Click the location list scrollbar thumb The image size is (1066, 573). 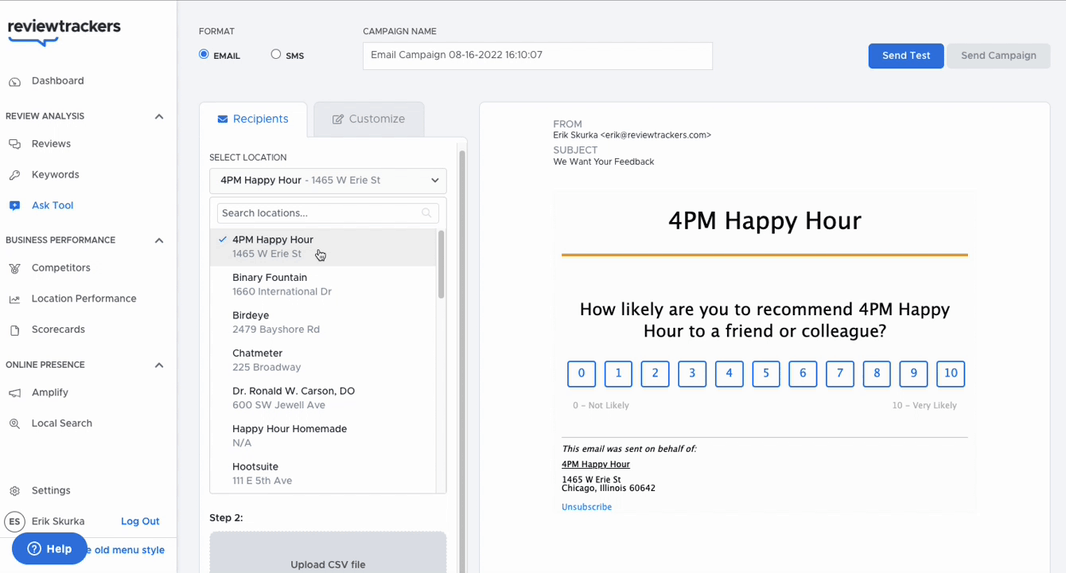[441, 264]
